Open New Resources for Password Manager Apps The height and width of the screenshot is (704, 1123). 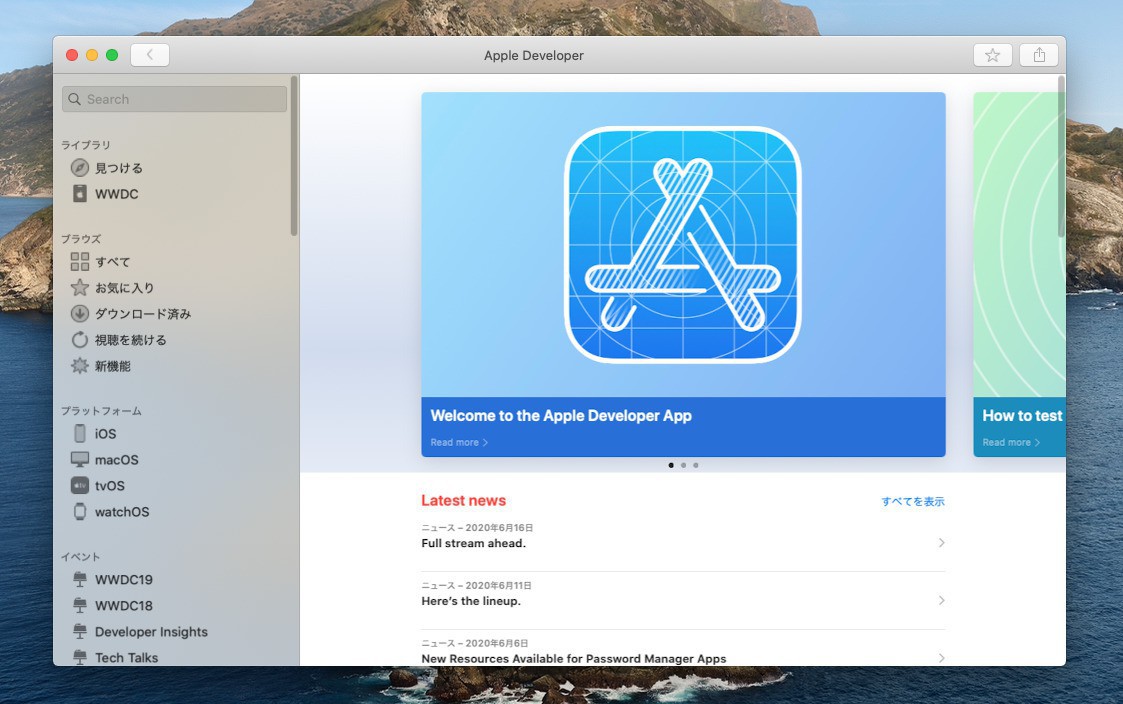683,650
